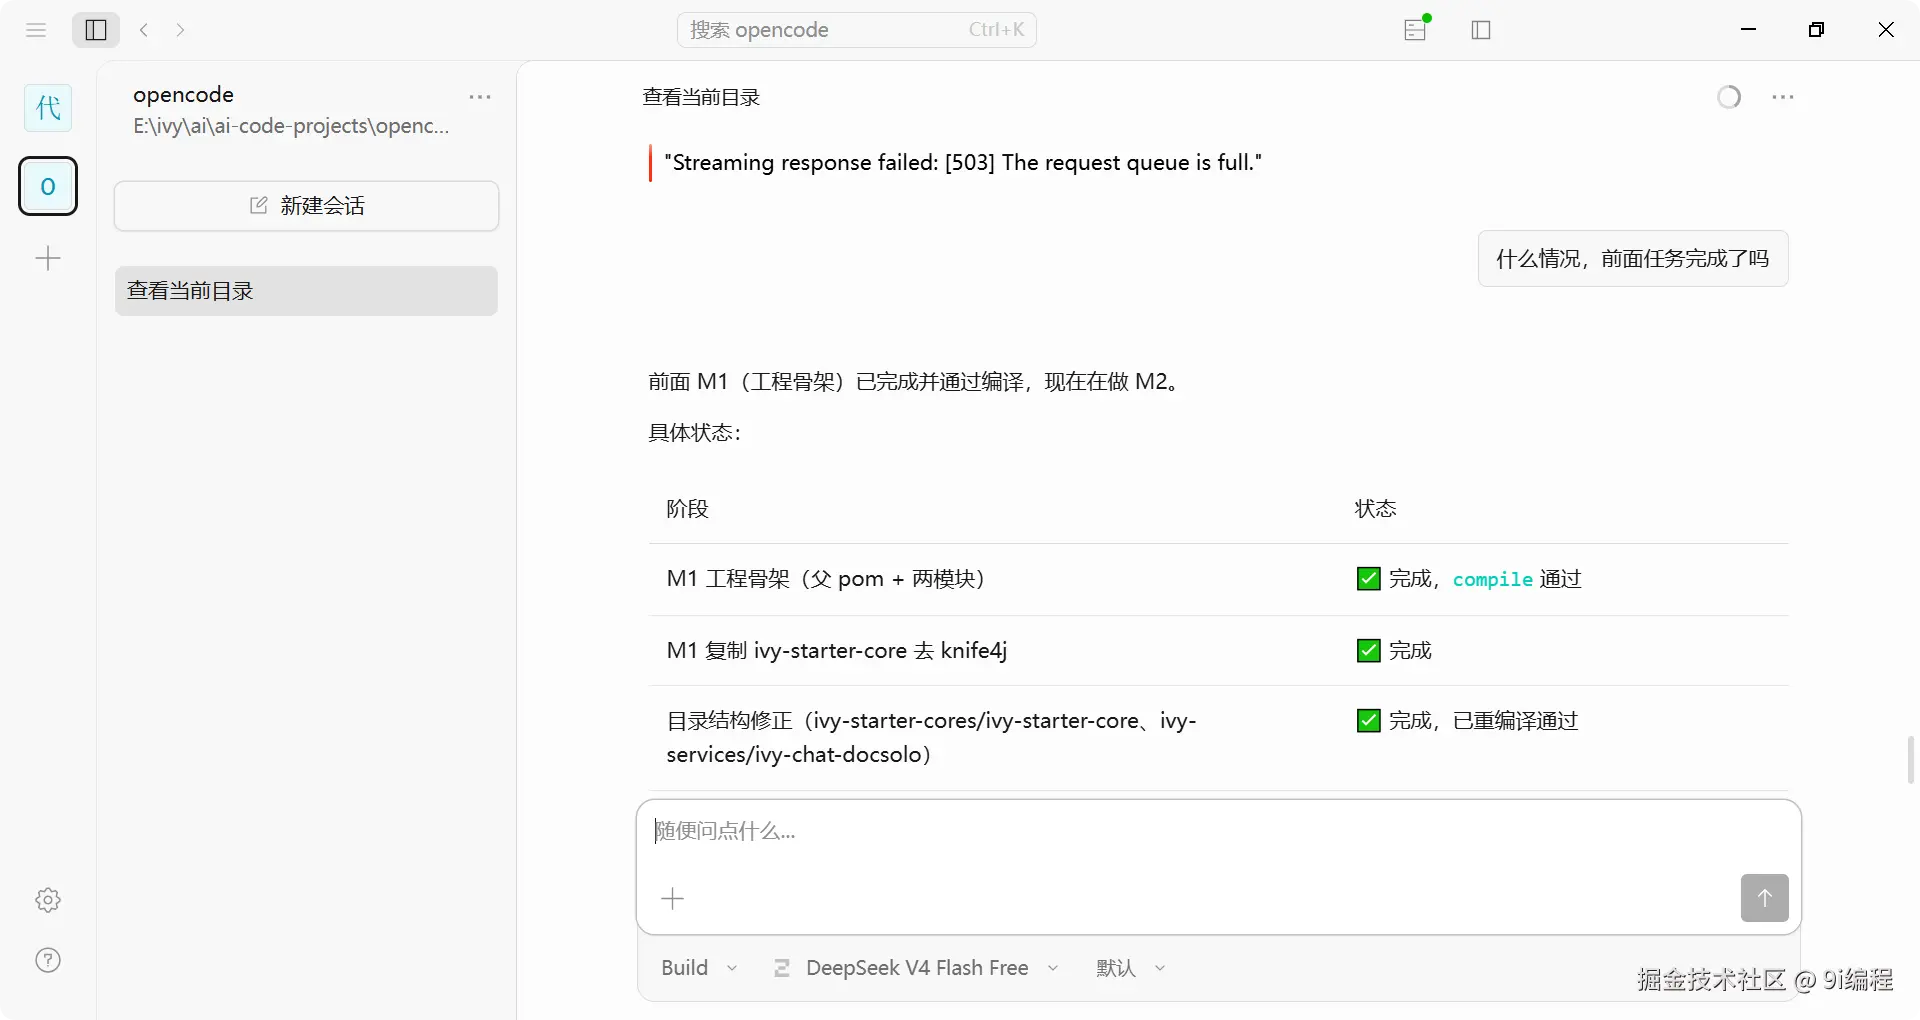Go forward with the right arrow
The image size is (1920, 1020).
tap(180, 30)
